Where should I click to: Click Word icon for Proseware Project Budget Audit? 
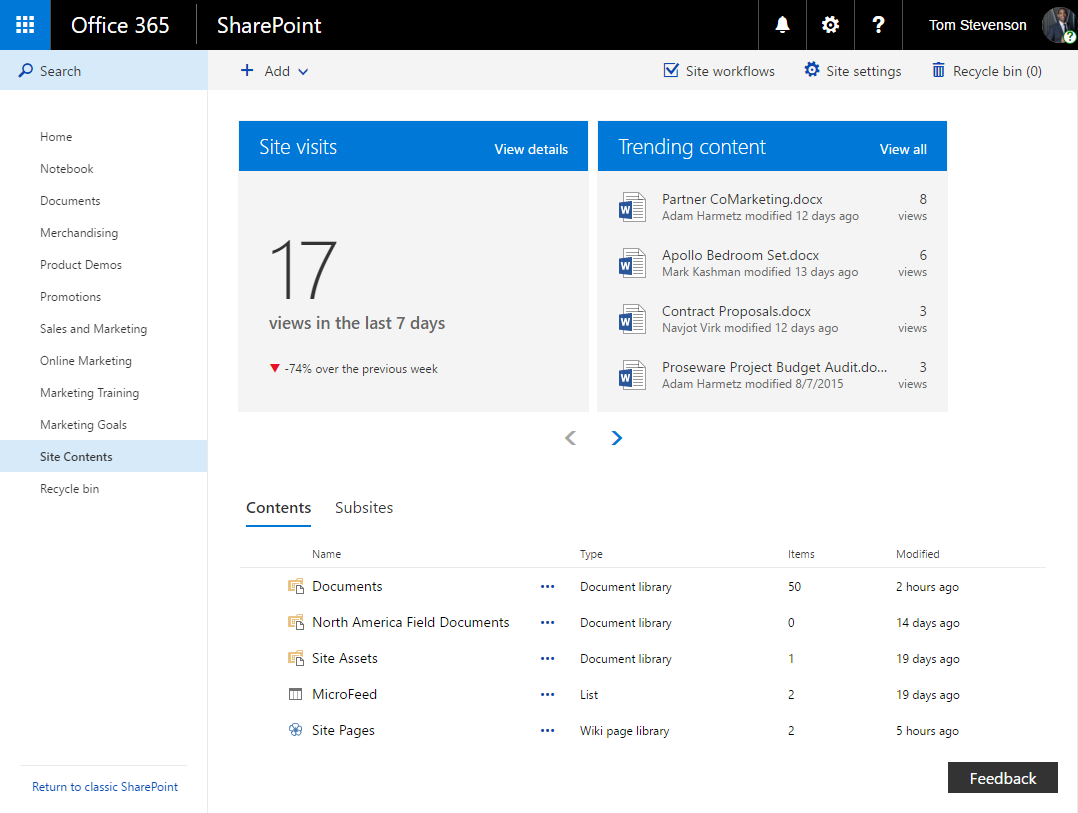[x=632, y=375]
